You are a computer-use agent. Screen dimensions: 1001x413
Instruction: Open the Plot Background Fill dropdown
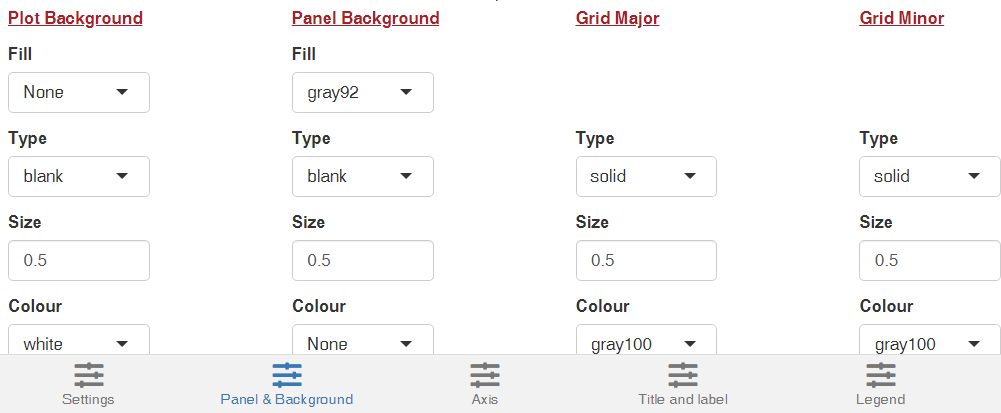point(79,93)
